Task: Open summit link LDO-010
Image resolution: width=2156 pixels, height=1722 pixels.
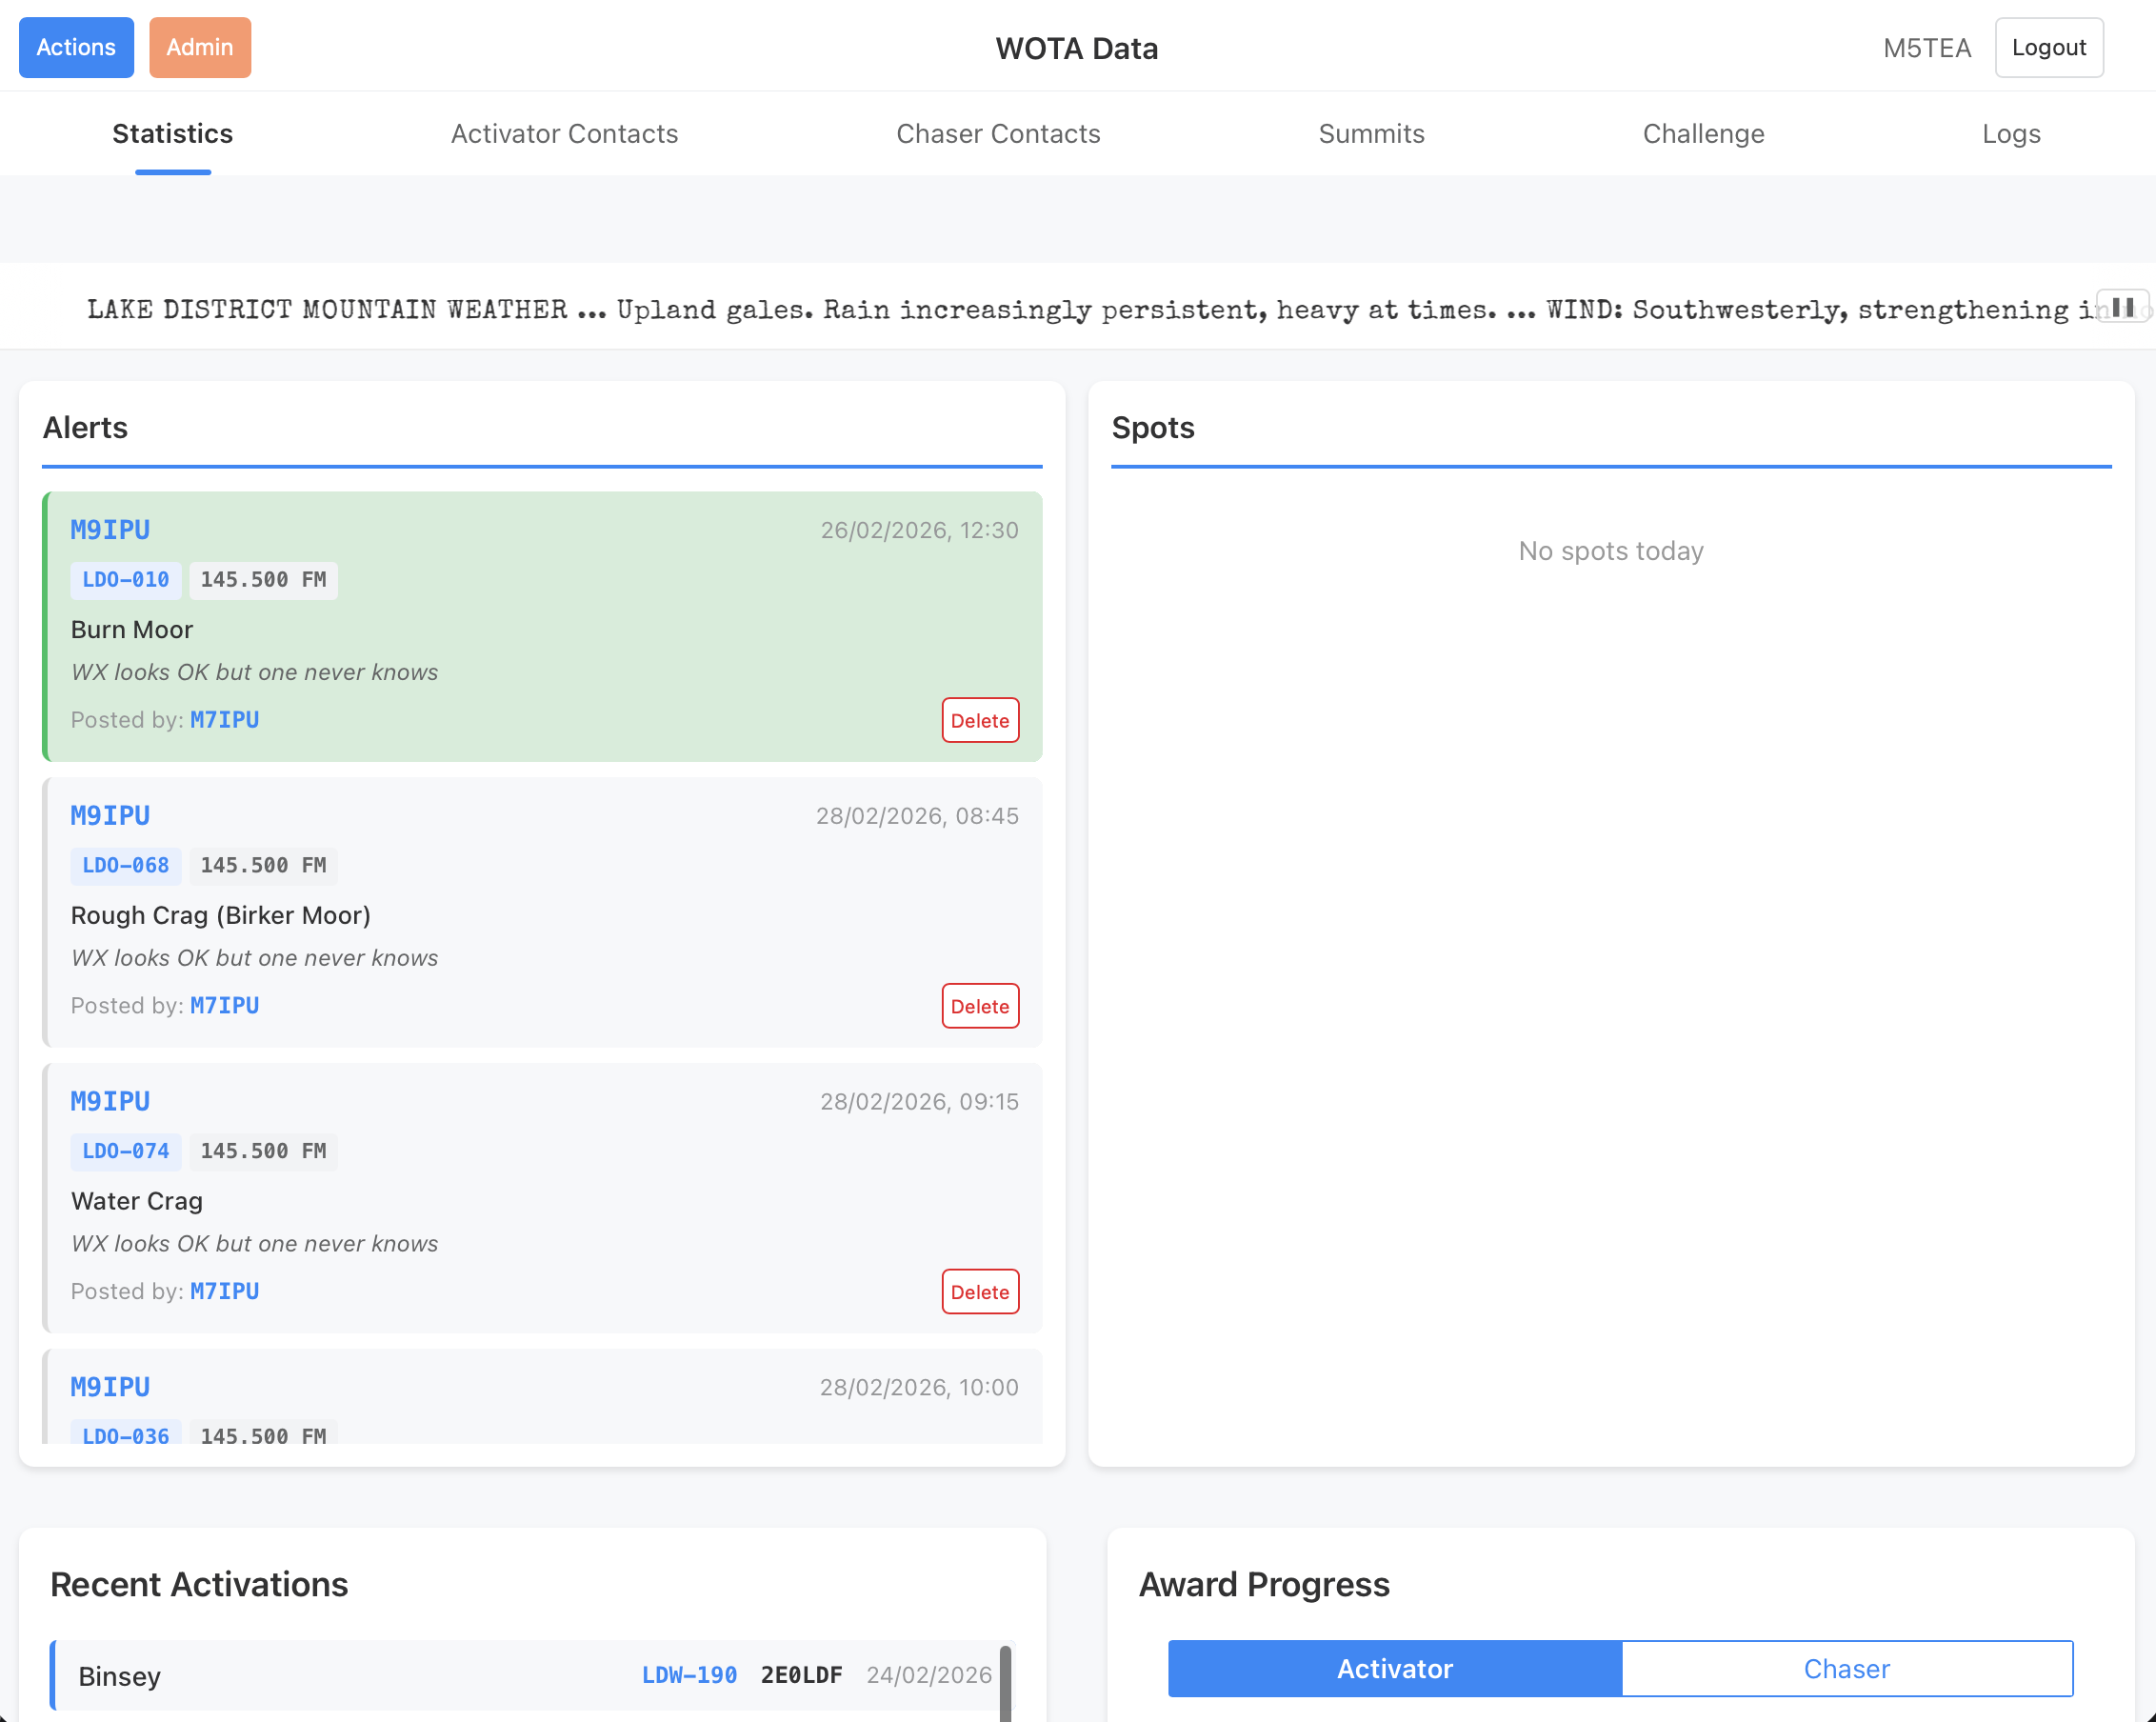Action: click(125, 580)
